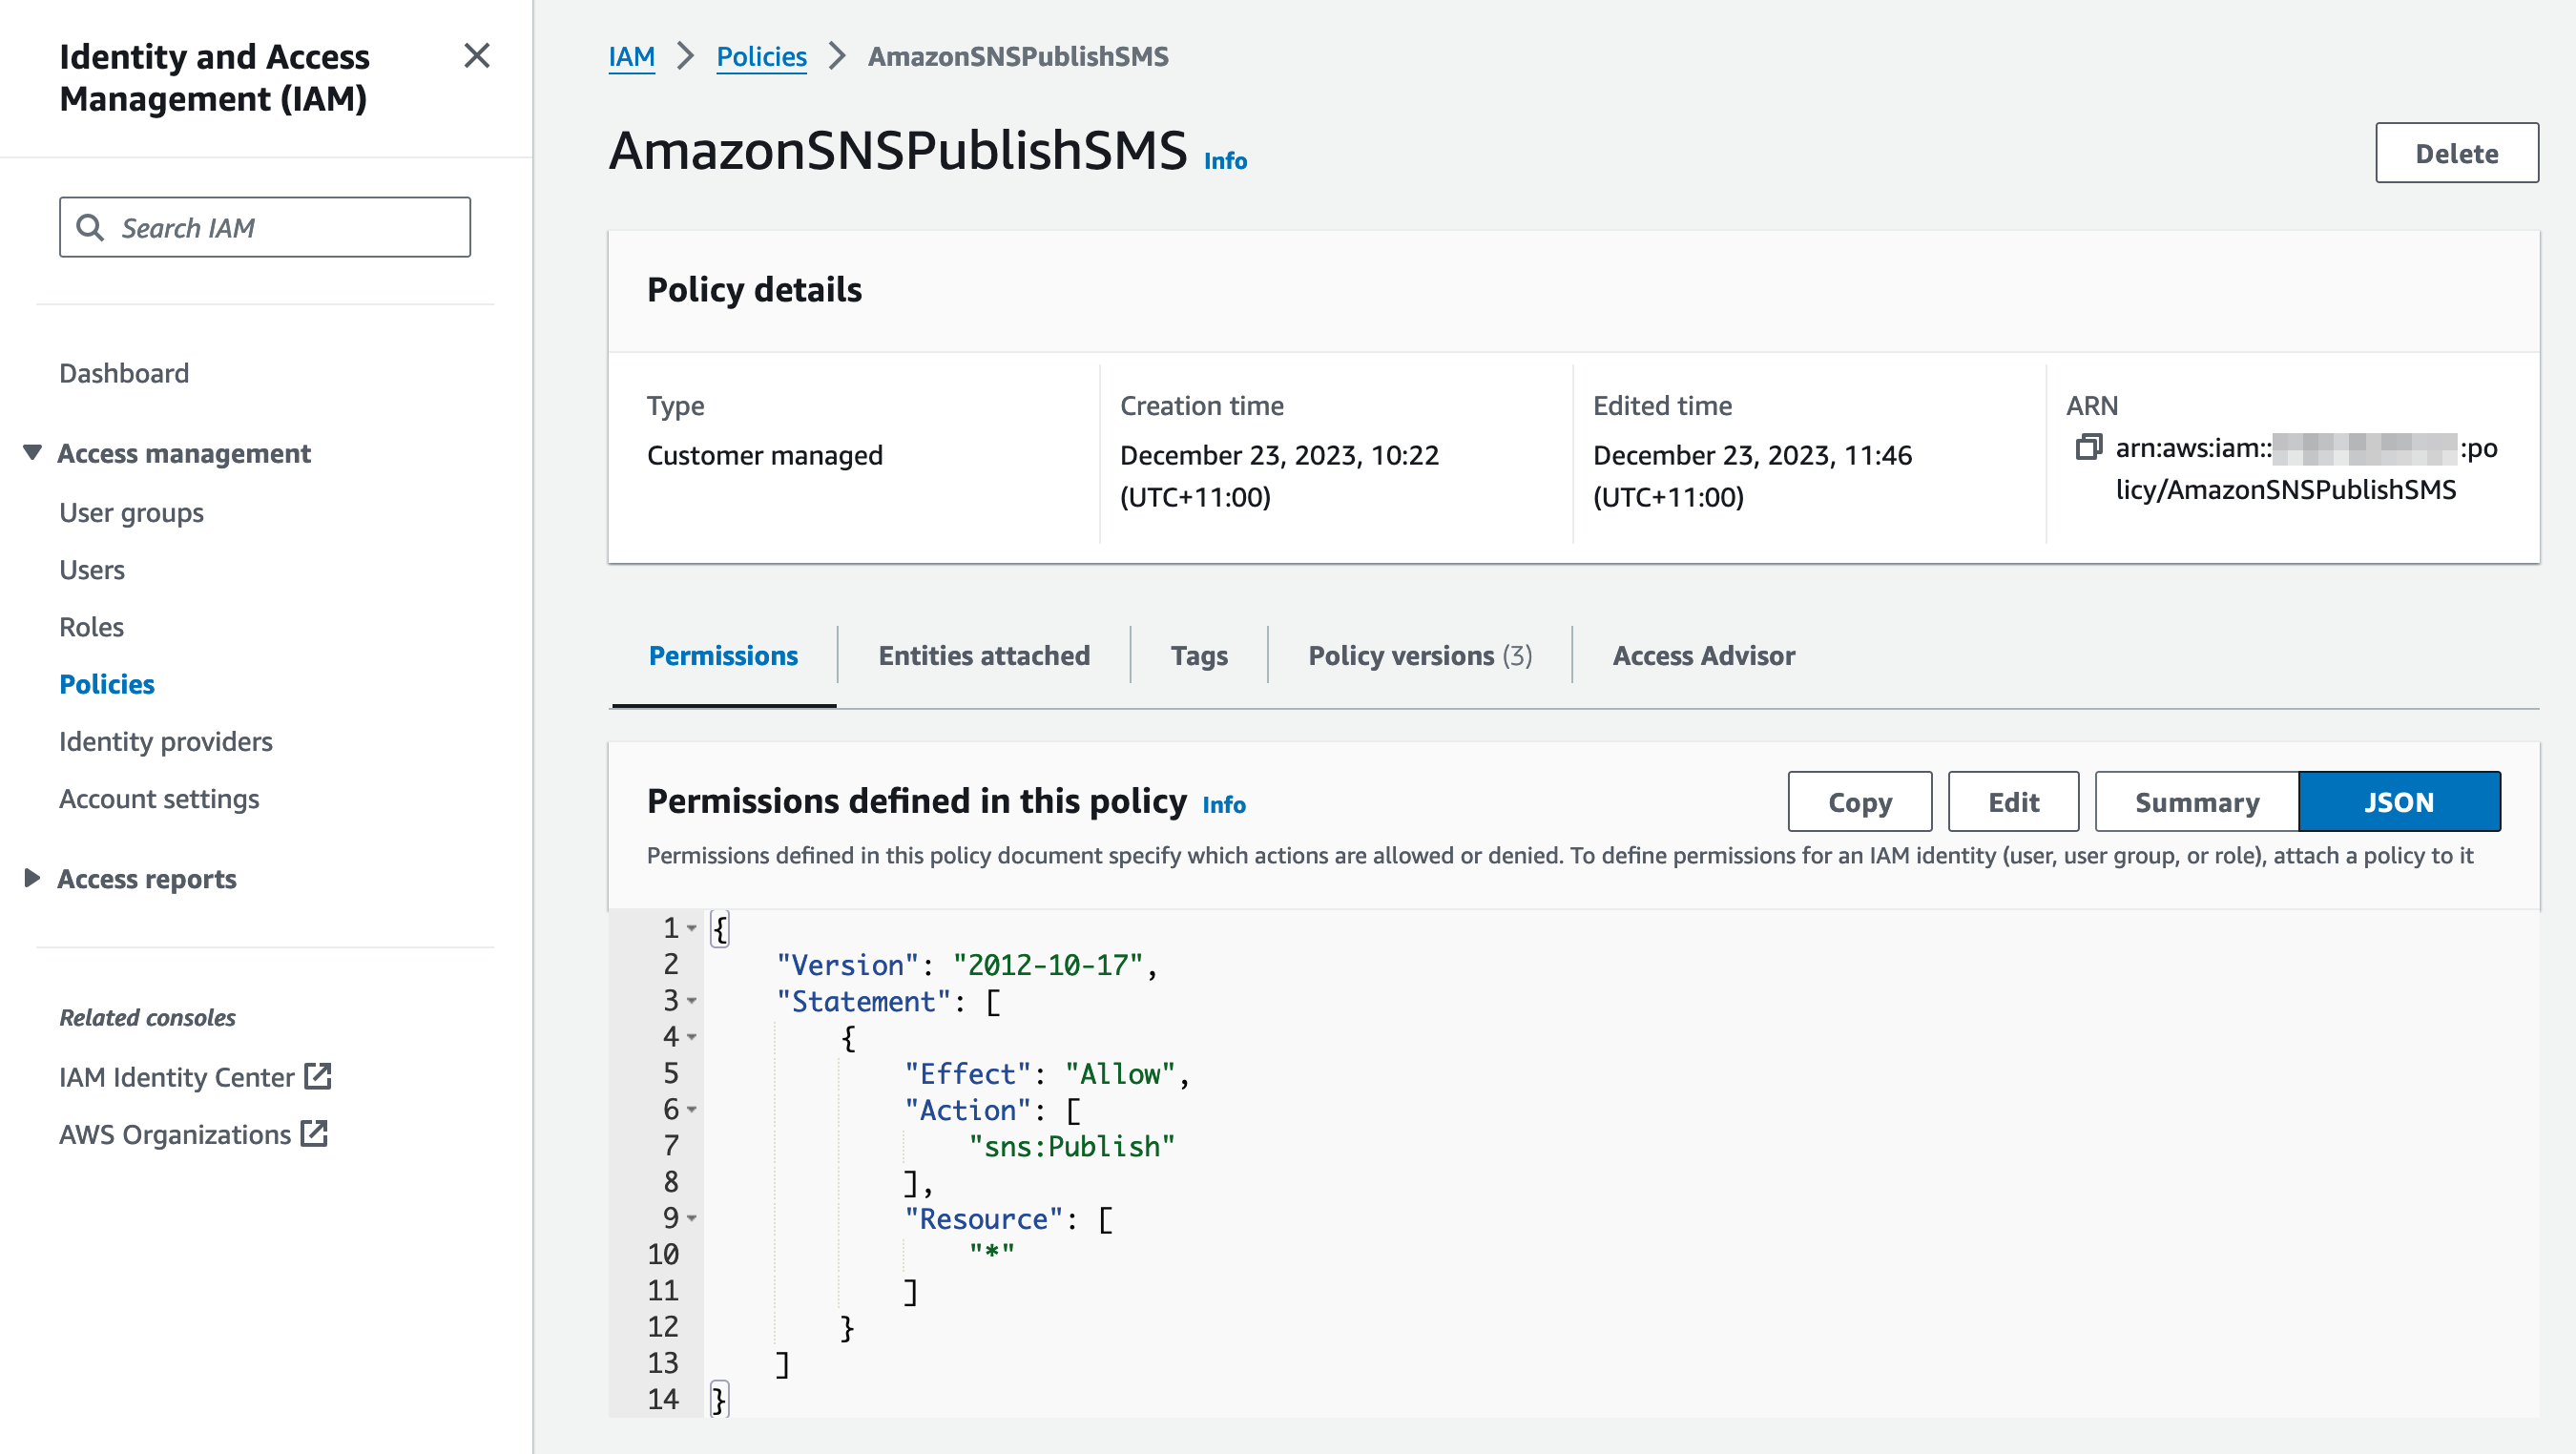Click the "Allow" effect value
Viewport: 2576px width, 1454px height.
pyautogui.click(x=1119, y=1073)
